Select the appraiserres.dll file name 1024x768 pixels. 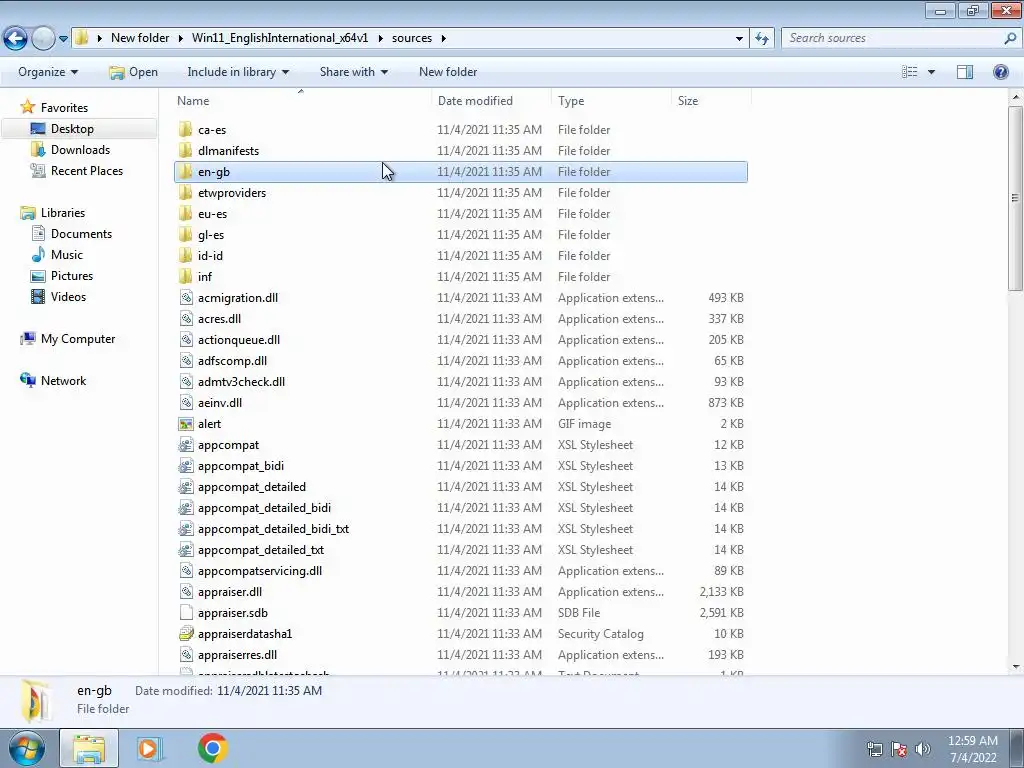coord(237,654)
